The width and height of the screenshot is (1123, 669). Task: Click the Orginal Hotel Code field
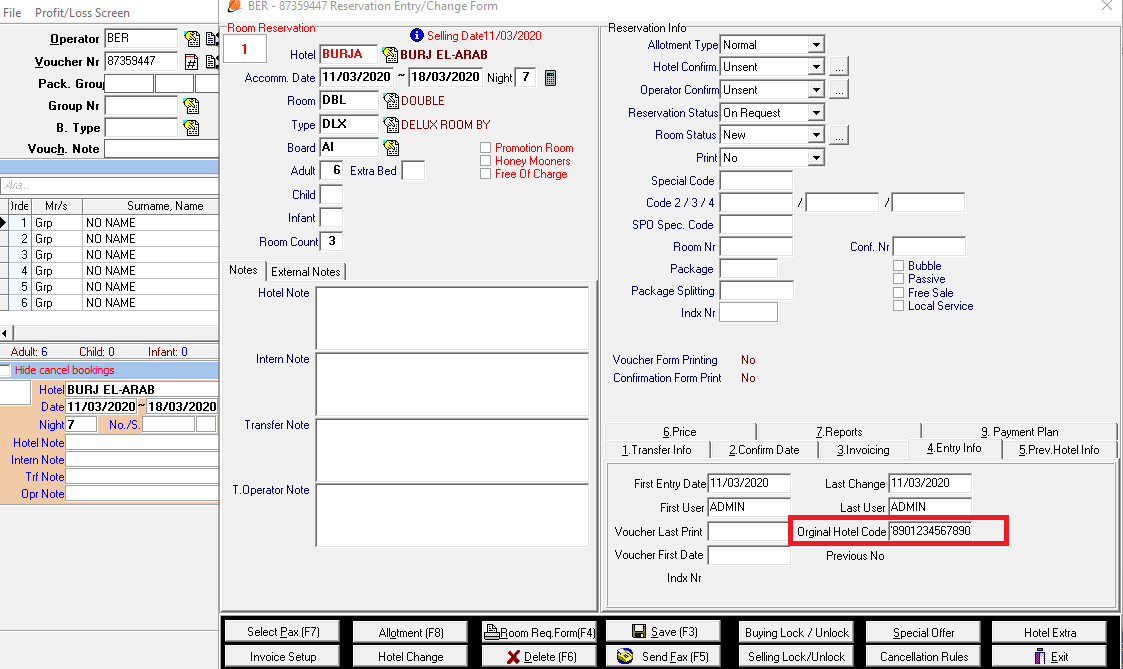[930, 531]
